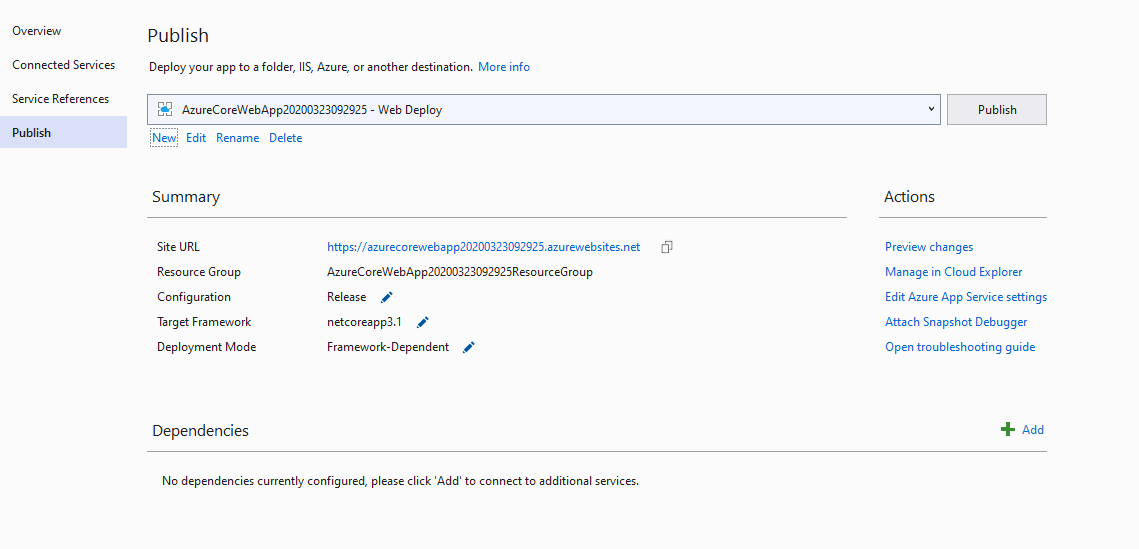Click the Azure profile icon in dropdown
The height and width of the screenshot is (549, 1139).
[165, 110]
